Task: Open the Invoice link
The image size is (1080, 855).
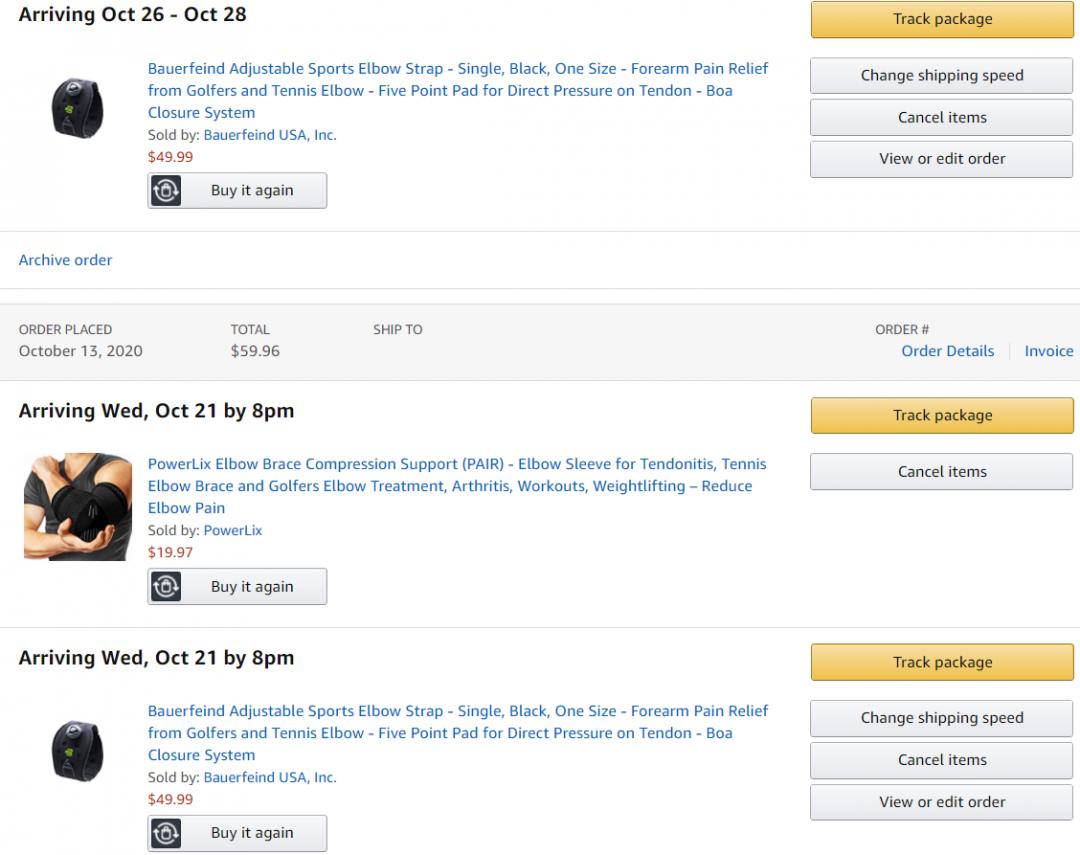Action: 1048,351
